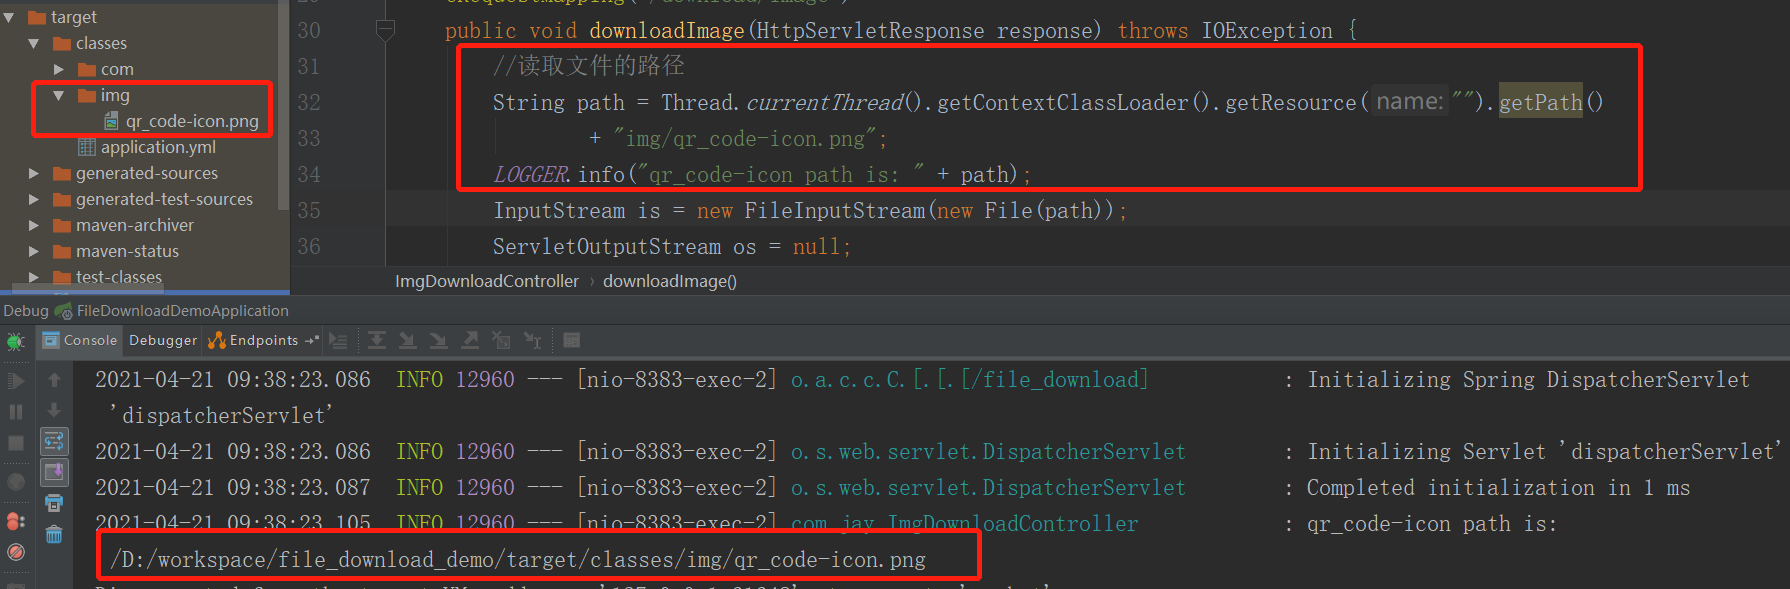The width and height of the screenshot is (1790, 589).
Task: Expand the generated-sources folder
Action: point(34,173)
